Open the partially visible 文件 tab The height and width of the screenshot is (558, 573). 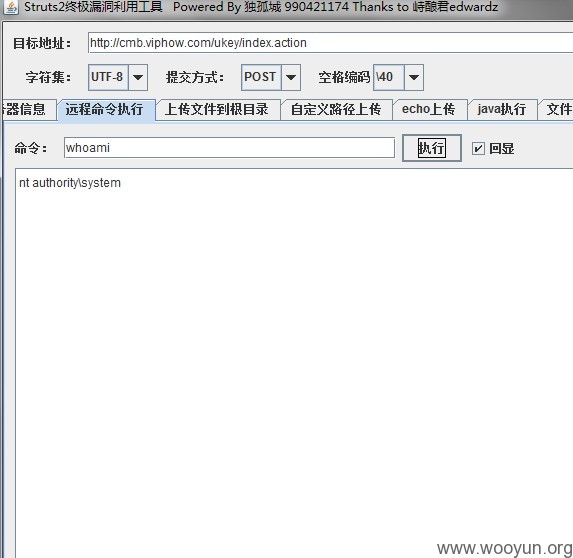pos(556,109)
